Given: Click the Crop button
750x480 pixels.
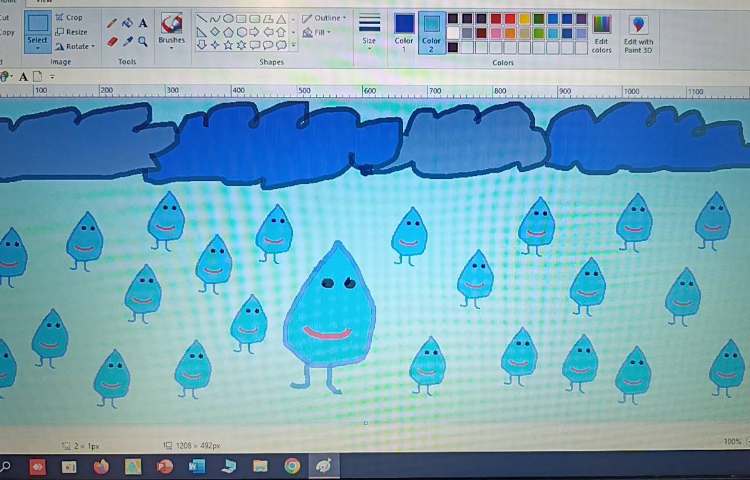Looking at the screenshot, I should (x=69, y=17).
